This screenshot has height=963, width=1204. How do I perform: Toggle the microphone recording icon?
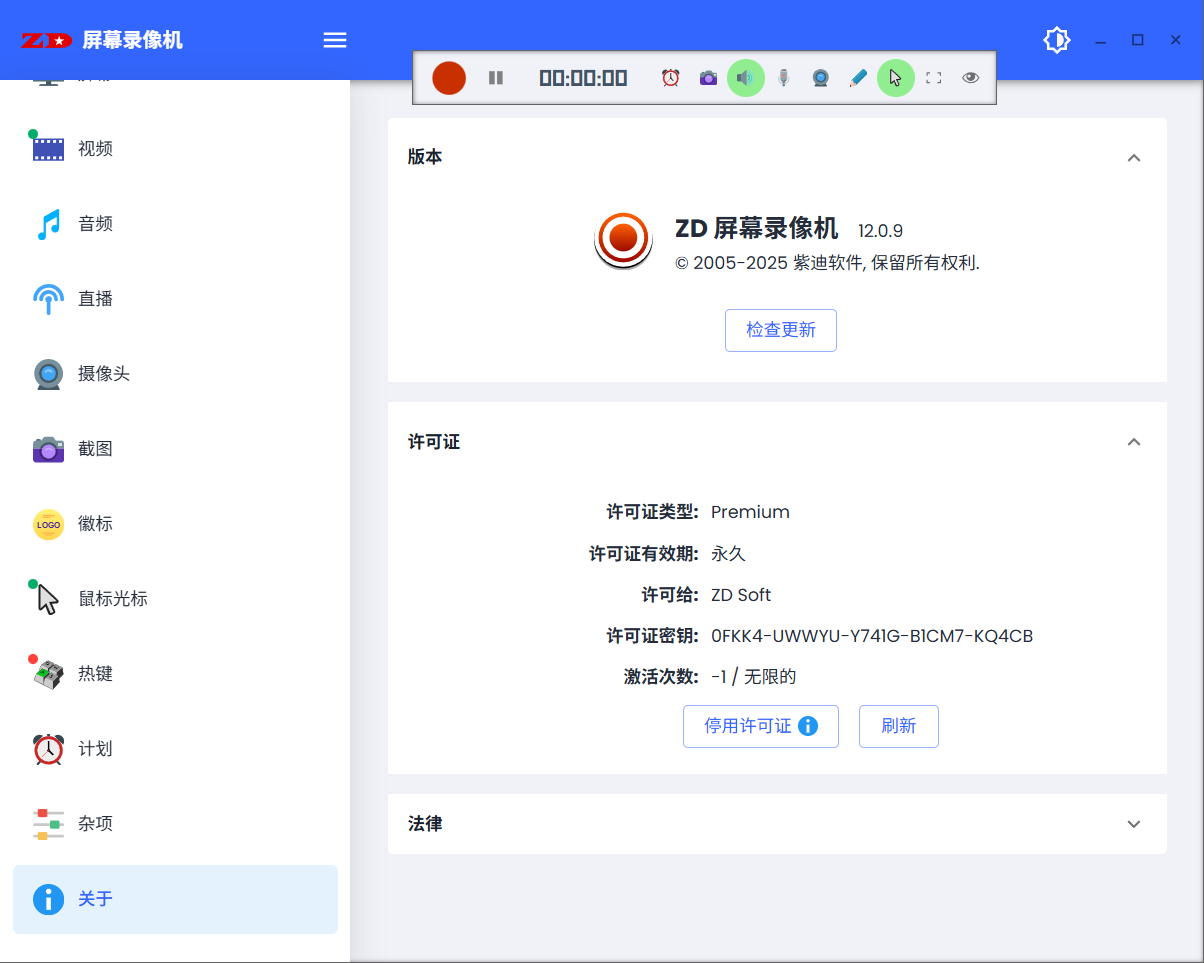click(x=783, y=78)
